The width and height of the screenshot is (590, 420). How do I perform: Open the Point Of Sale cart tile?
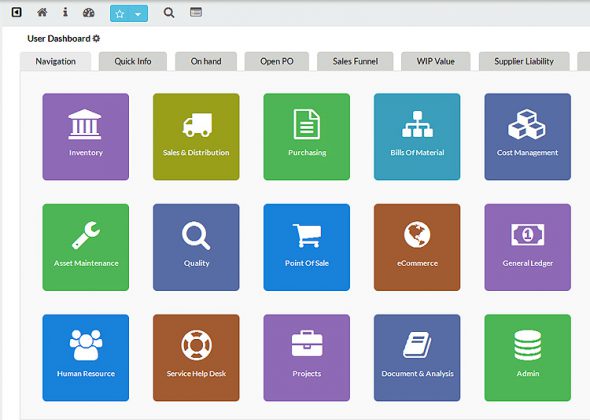(307, 247)
